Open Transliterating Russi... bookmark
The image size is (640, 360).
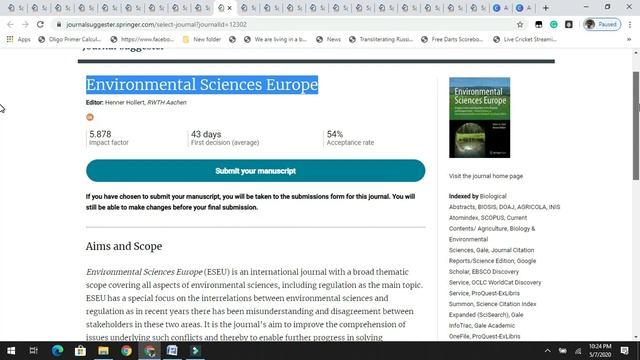click(381, 39)
